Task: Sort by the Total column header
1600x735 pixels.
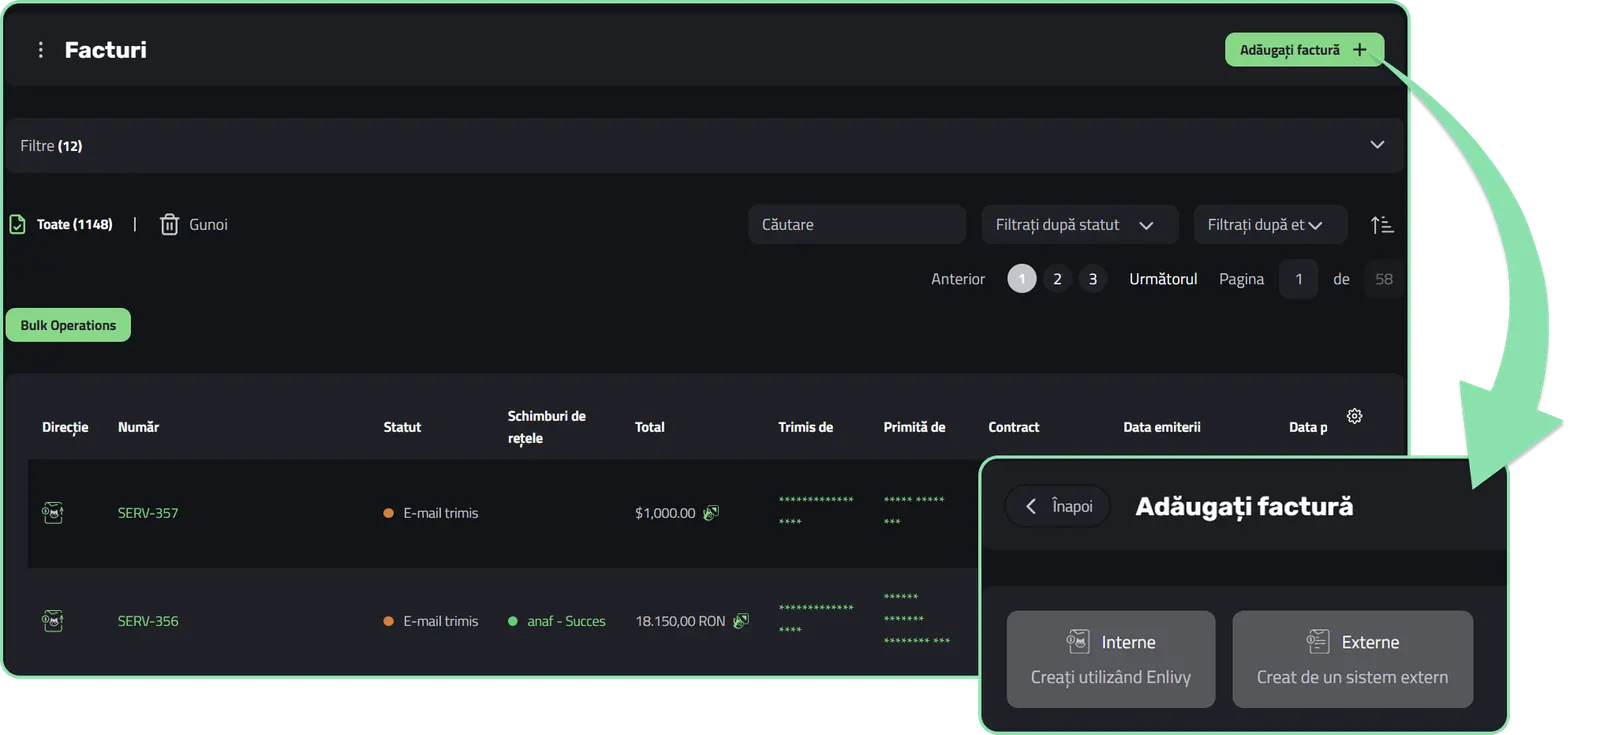Action: (x=649, y=427)
